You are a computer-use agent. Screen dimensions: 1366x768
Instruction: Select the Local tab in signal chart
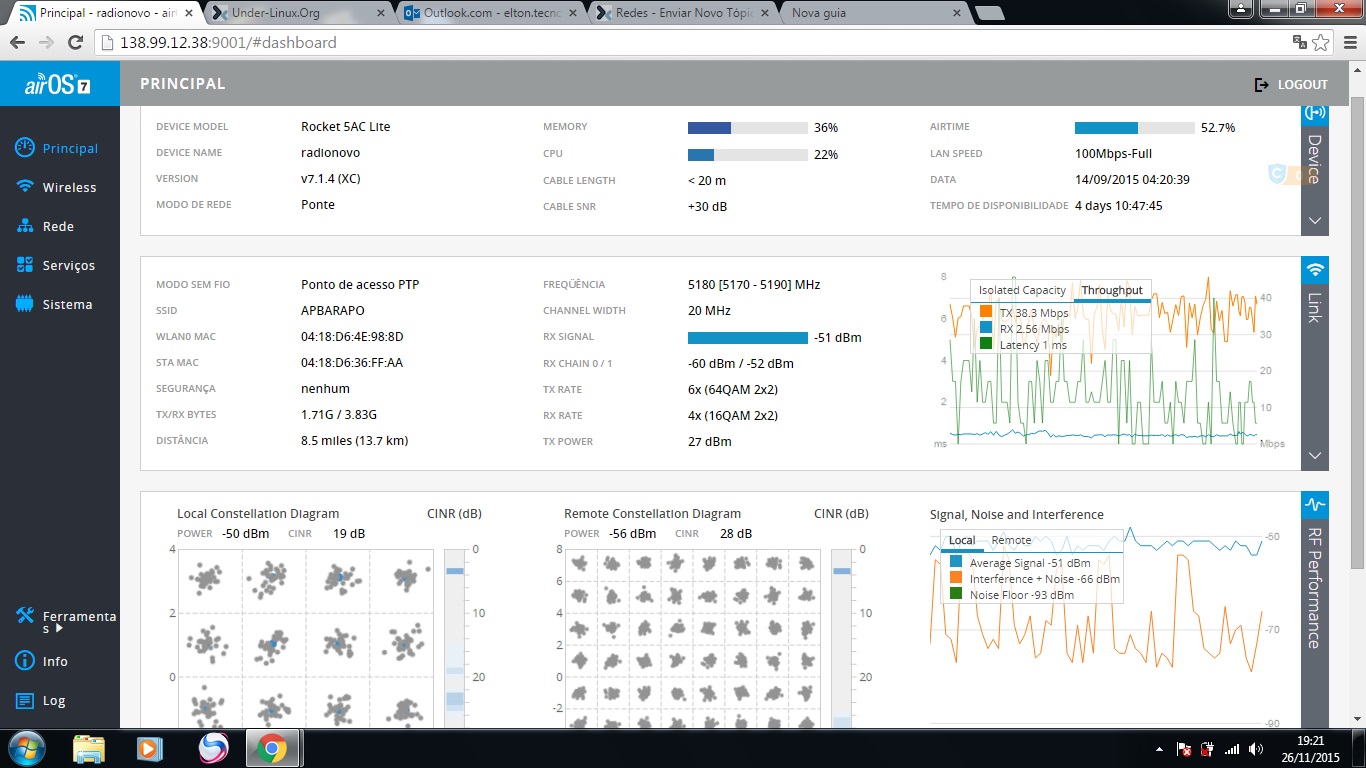(x=962, y=540)
